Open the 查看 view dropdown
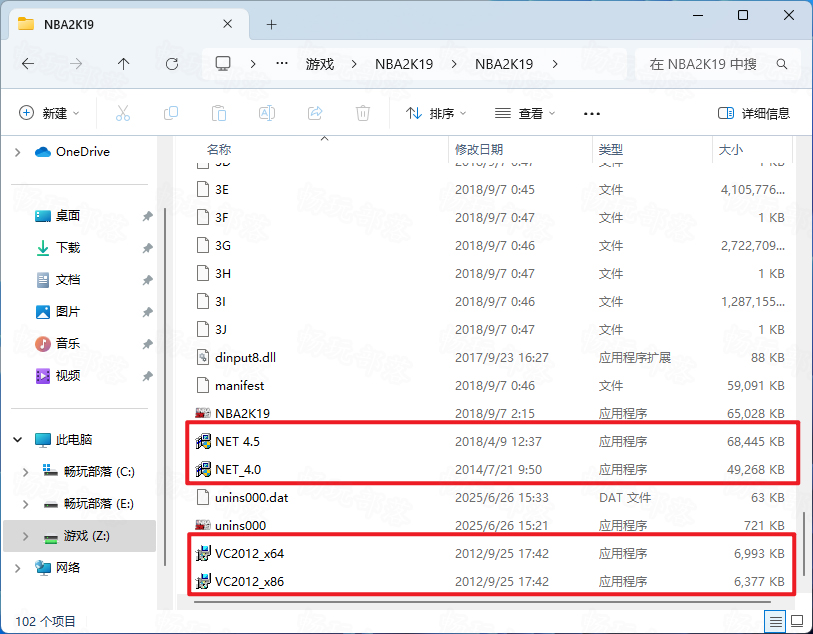 point(525,113)
